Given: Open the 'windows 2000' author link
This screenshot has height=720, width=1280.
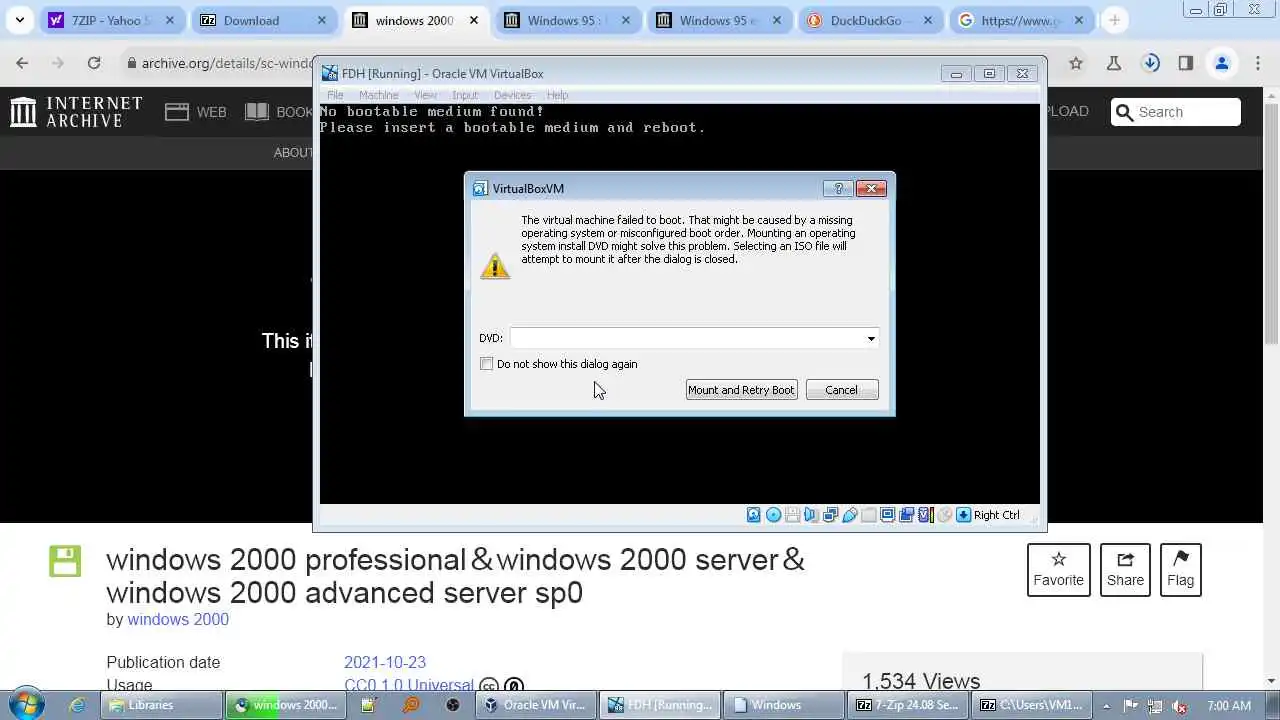Looking at the screenshot, I should coord(178,619).
